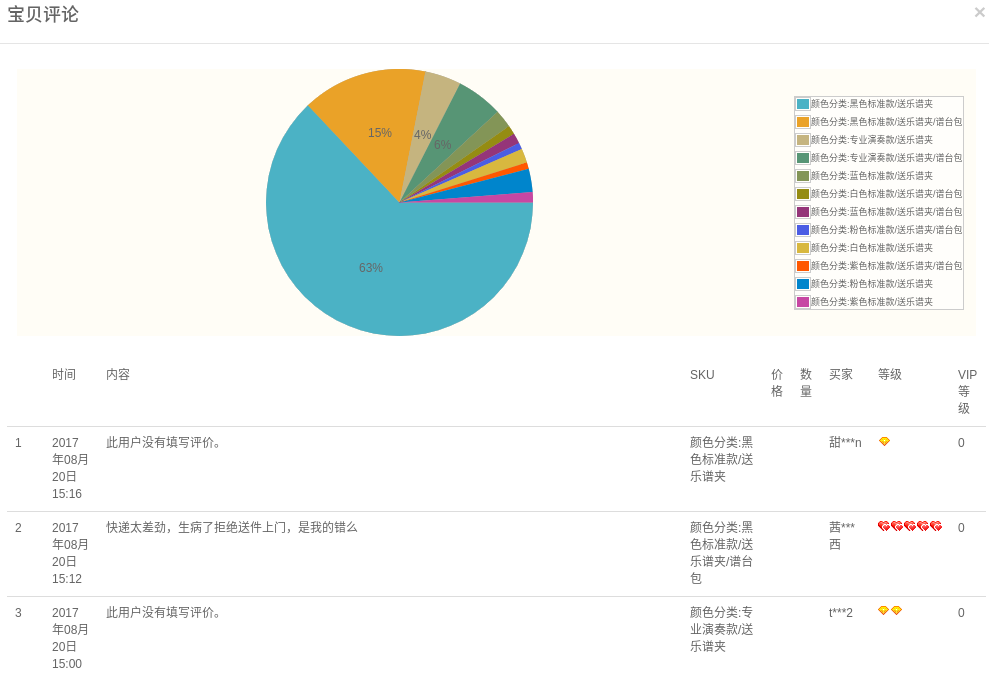Viewport: 989px width, 678px height.
Task: Click the 63% teal pie slice
Action: [371, 267]
